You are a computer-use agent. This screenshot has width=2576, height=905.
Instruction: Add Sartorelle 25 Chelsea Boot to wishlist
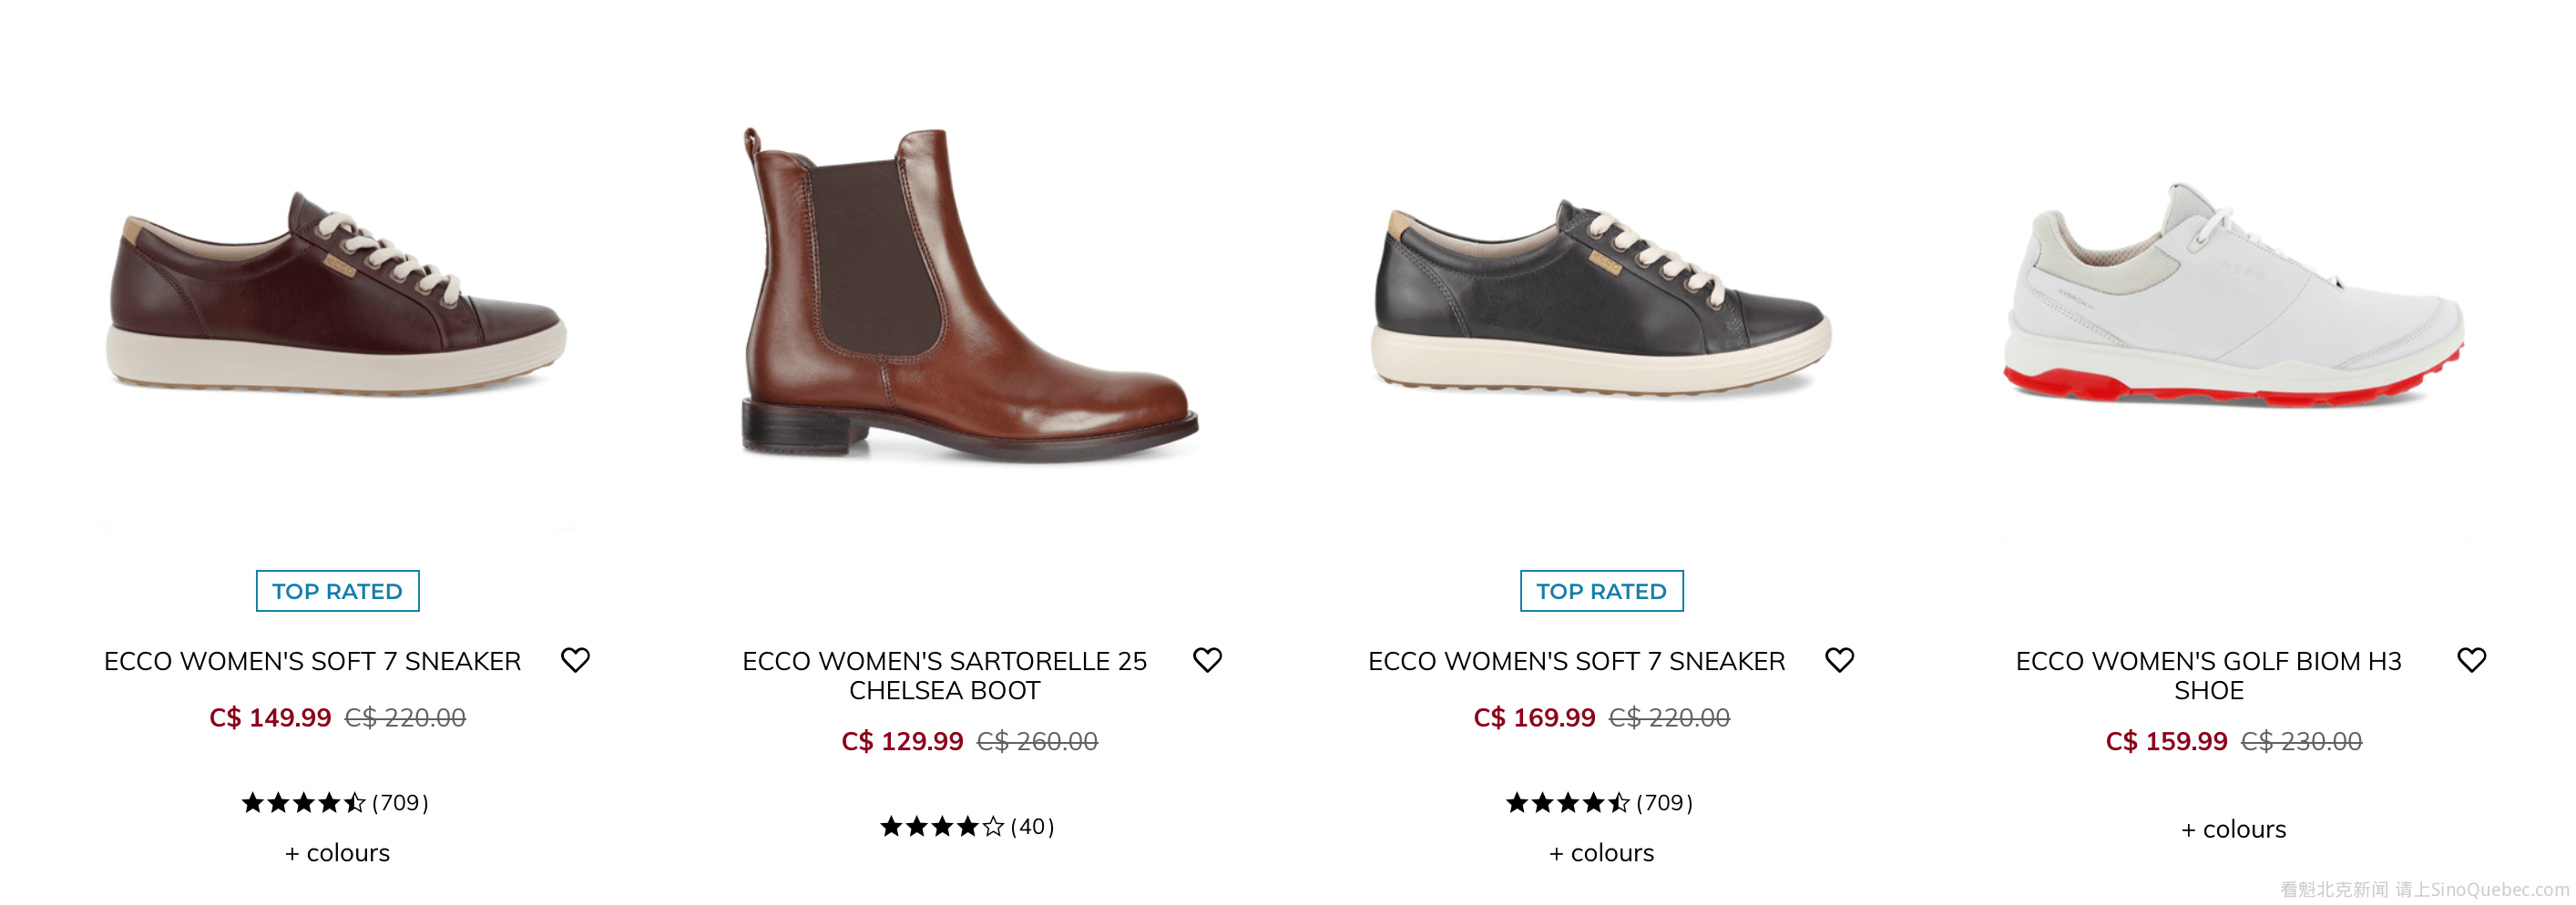(x=1207, y=660)
